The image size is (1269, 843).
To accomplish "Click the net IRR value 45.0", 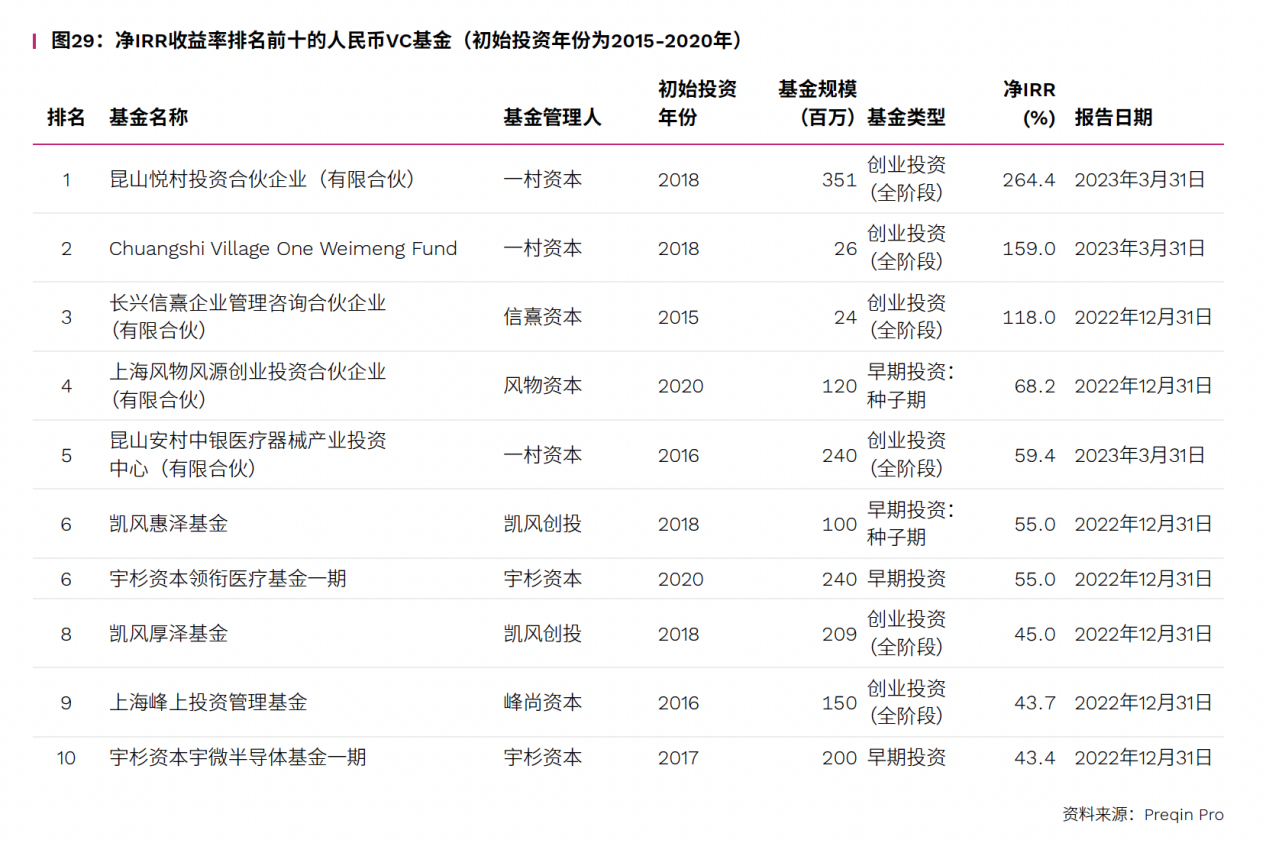I will pyautogui.click(x=1035, y=634).
